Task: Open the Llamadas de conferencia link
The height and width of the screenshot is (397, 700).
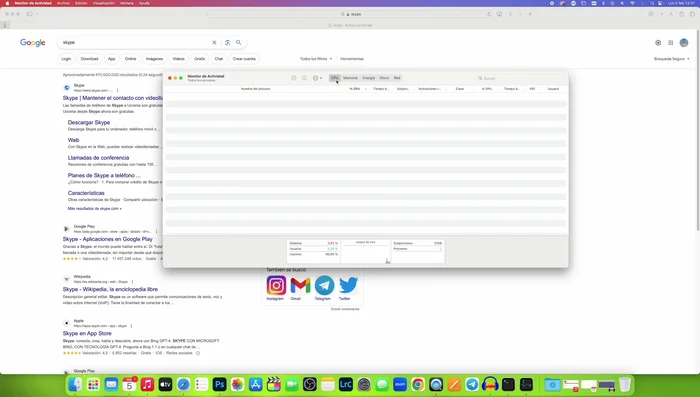Action: coord(98,158)
